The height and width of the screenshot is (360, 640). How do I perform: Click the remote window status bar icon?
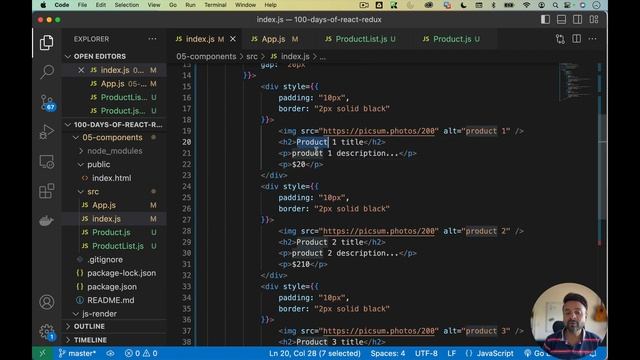click(43, 353)
